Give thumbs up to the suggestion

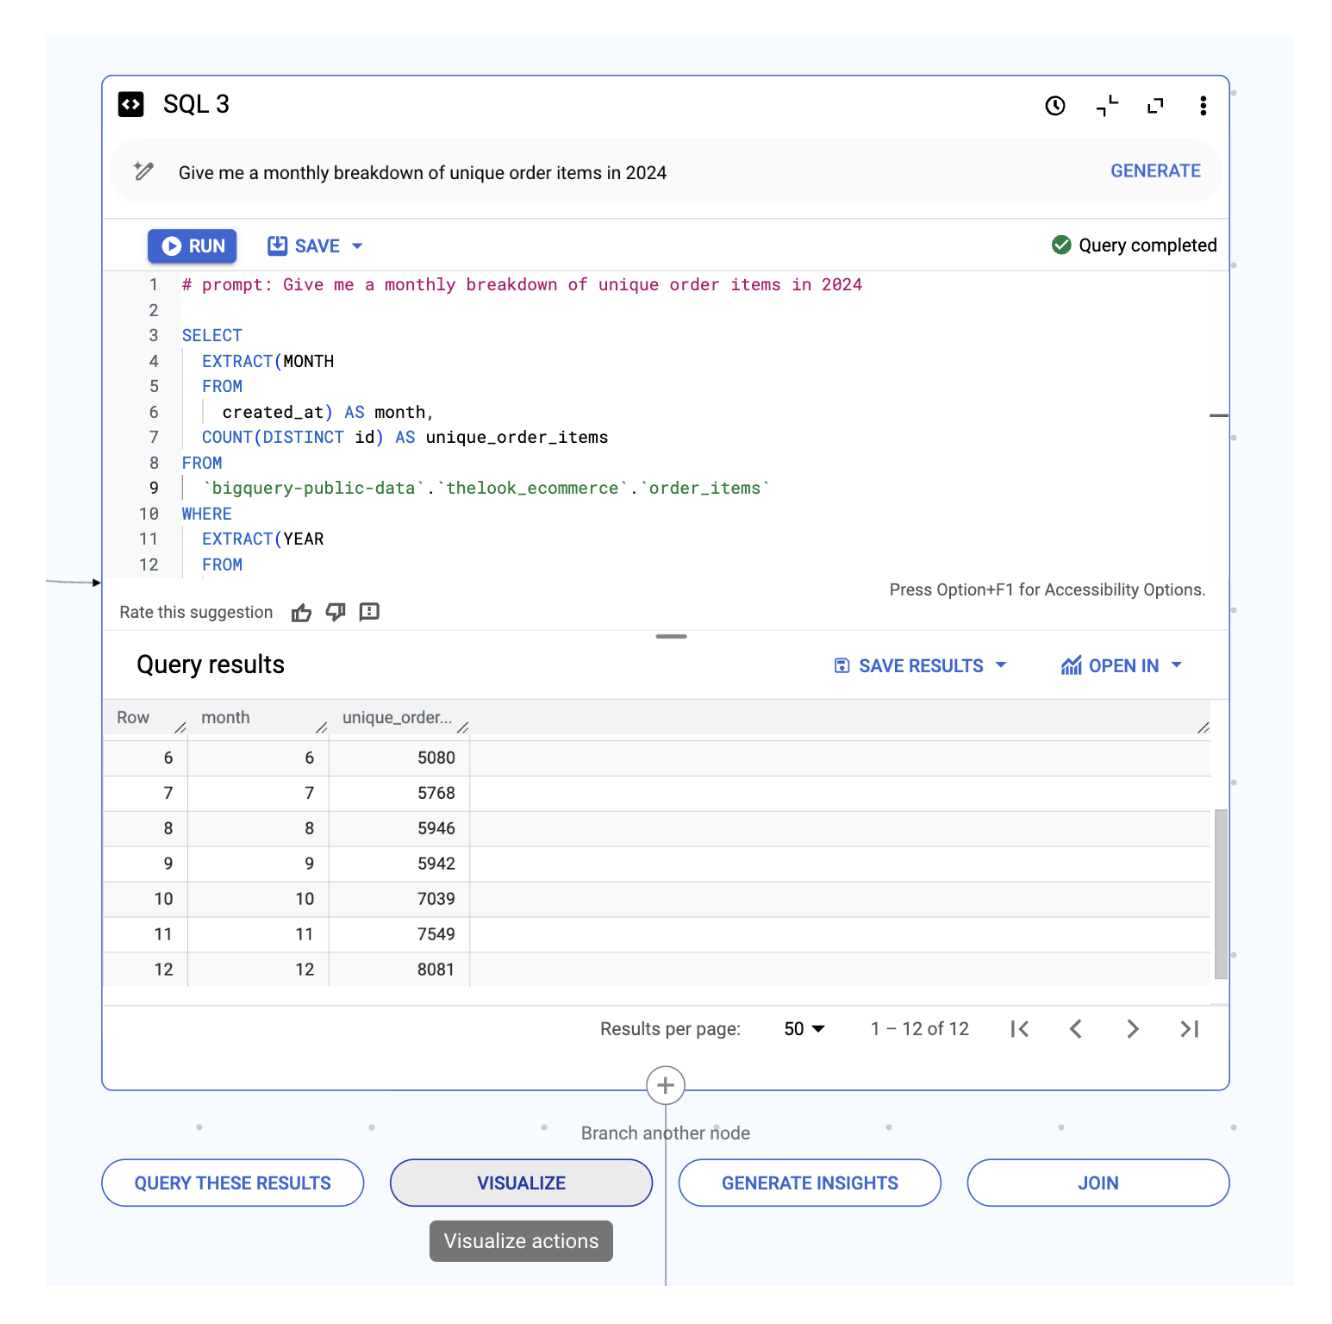coord(301,613)
